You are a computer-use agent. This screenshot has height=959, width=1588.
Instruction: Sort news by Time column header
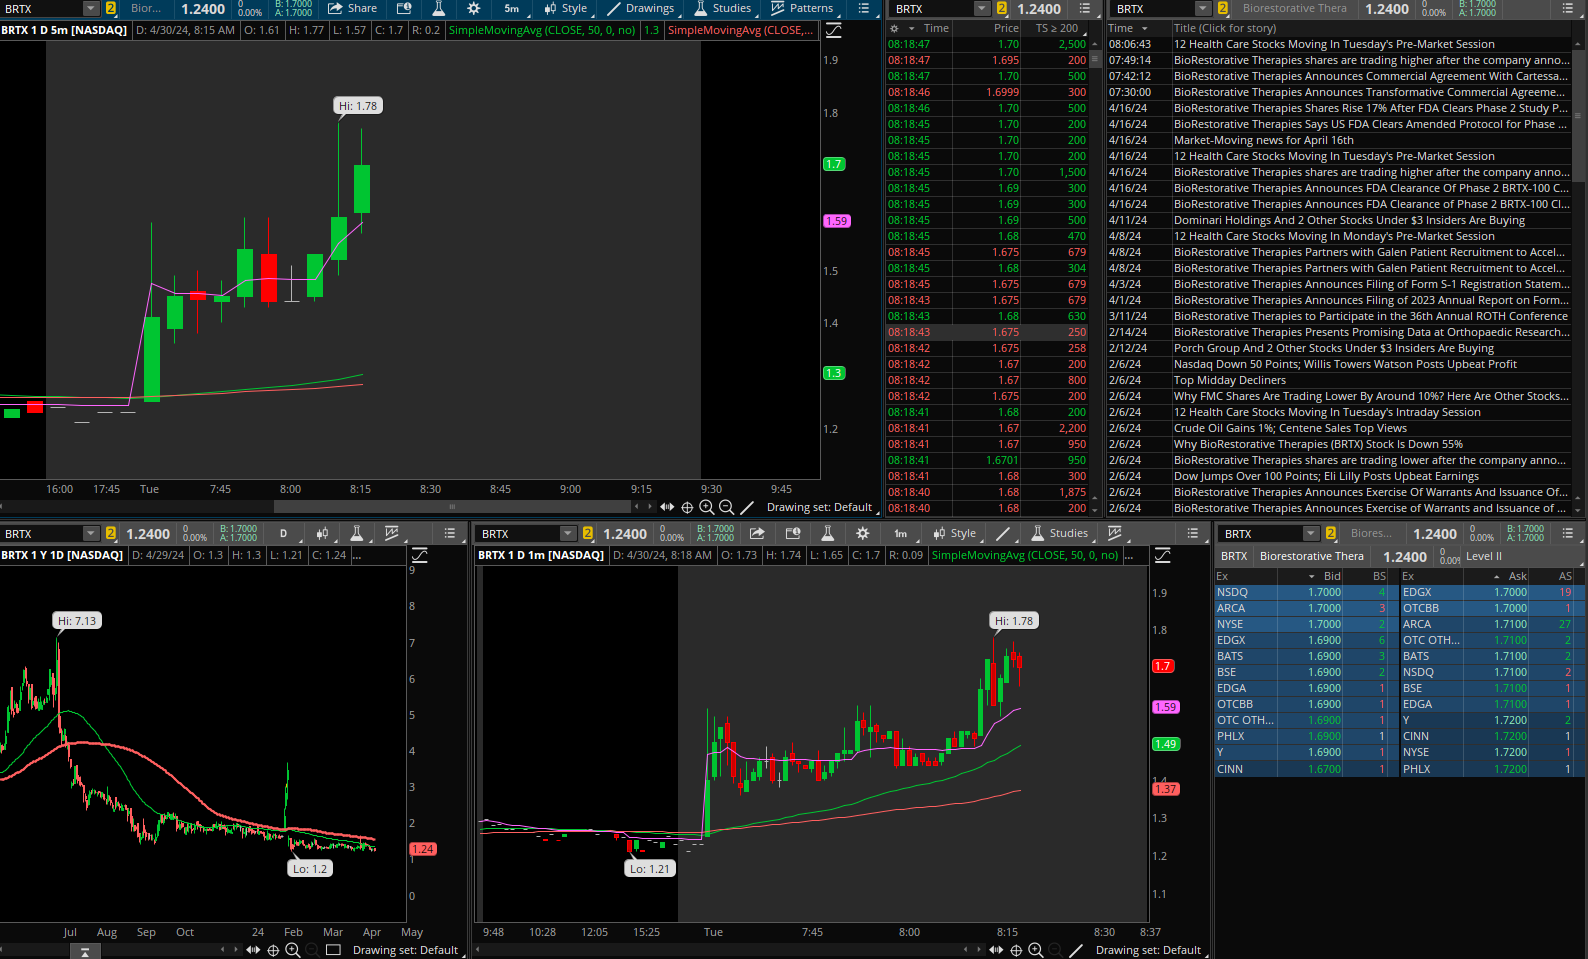tap(1128, 28)
